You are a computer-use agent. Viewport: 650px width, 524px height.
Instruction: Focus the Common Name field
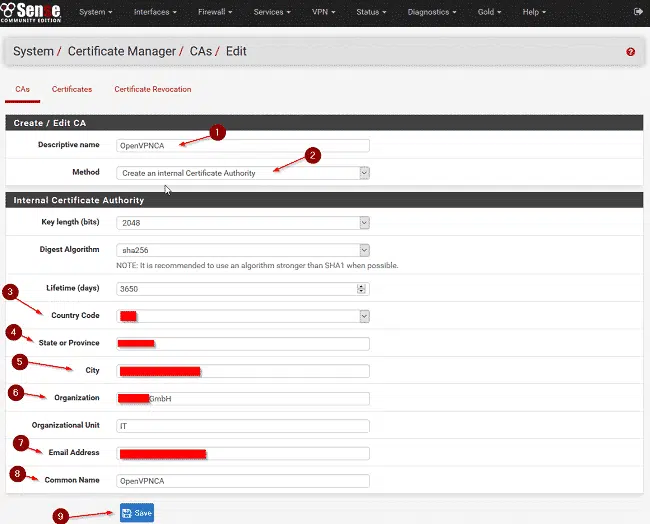(x=243, y=481)
